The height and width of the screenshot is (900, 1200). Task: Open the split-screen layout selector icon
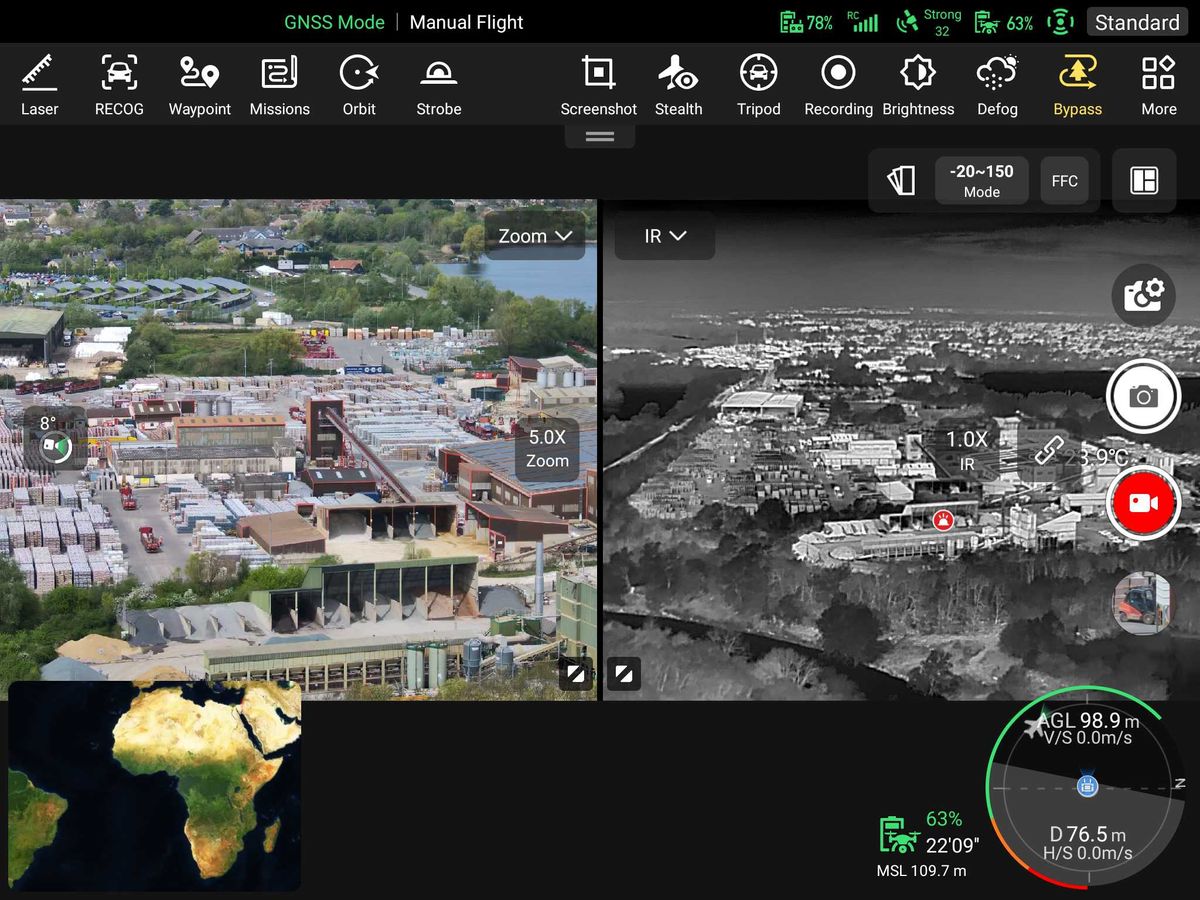click(x=1144, y=180)
